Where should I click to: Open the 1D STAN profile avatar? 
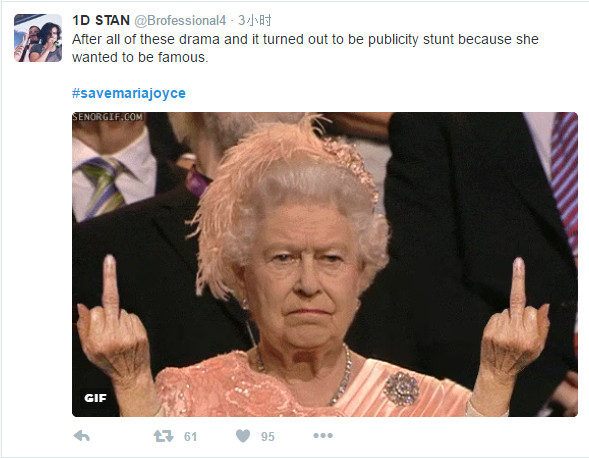coord(38,38)
